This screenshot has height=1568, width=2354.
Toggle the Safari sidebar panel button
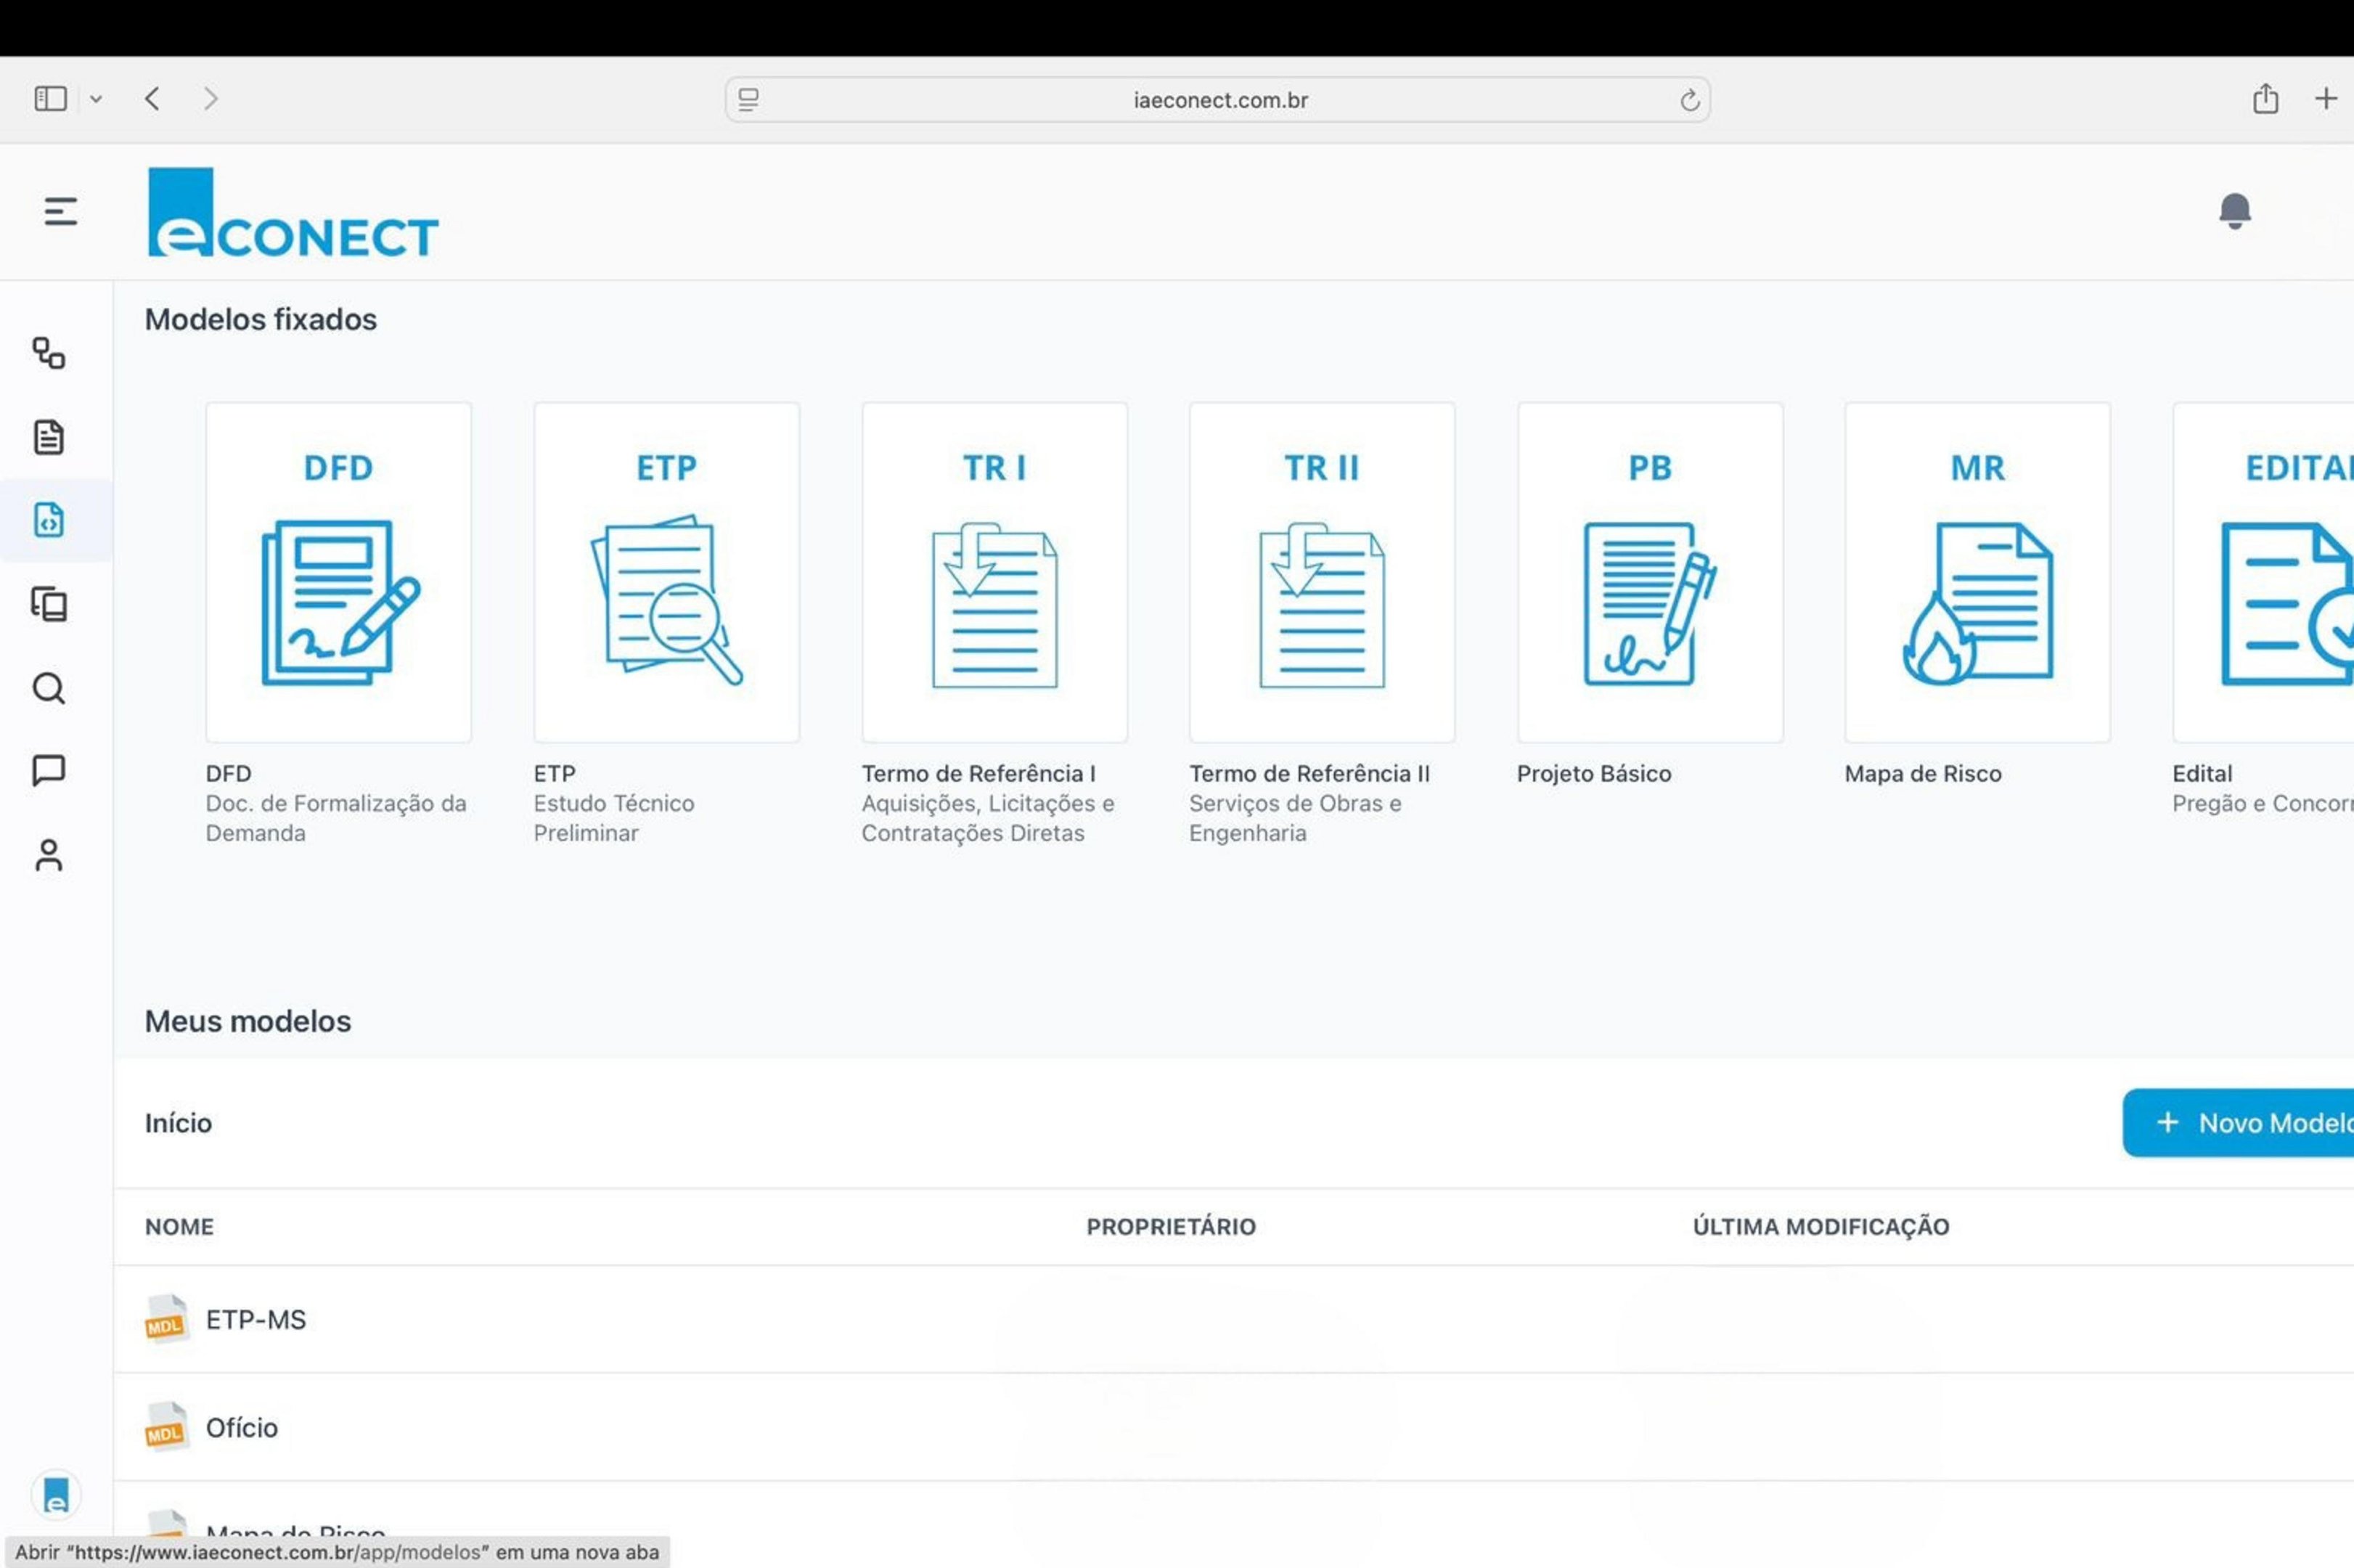tap(50, 99)
